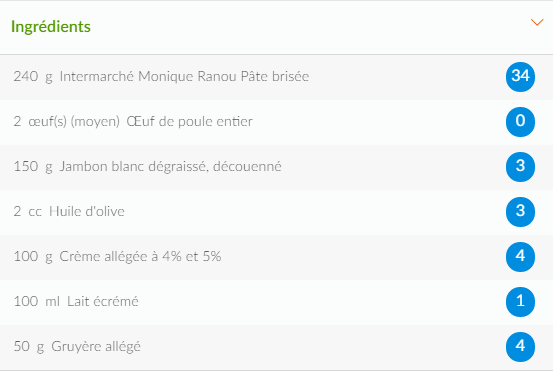Image resolution: width=553 pixels, height=371 pixels.
Task: Click the 150 g quantity of Jambon blanc
Action: [33, 166]
